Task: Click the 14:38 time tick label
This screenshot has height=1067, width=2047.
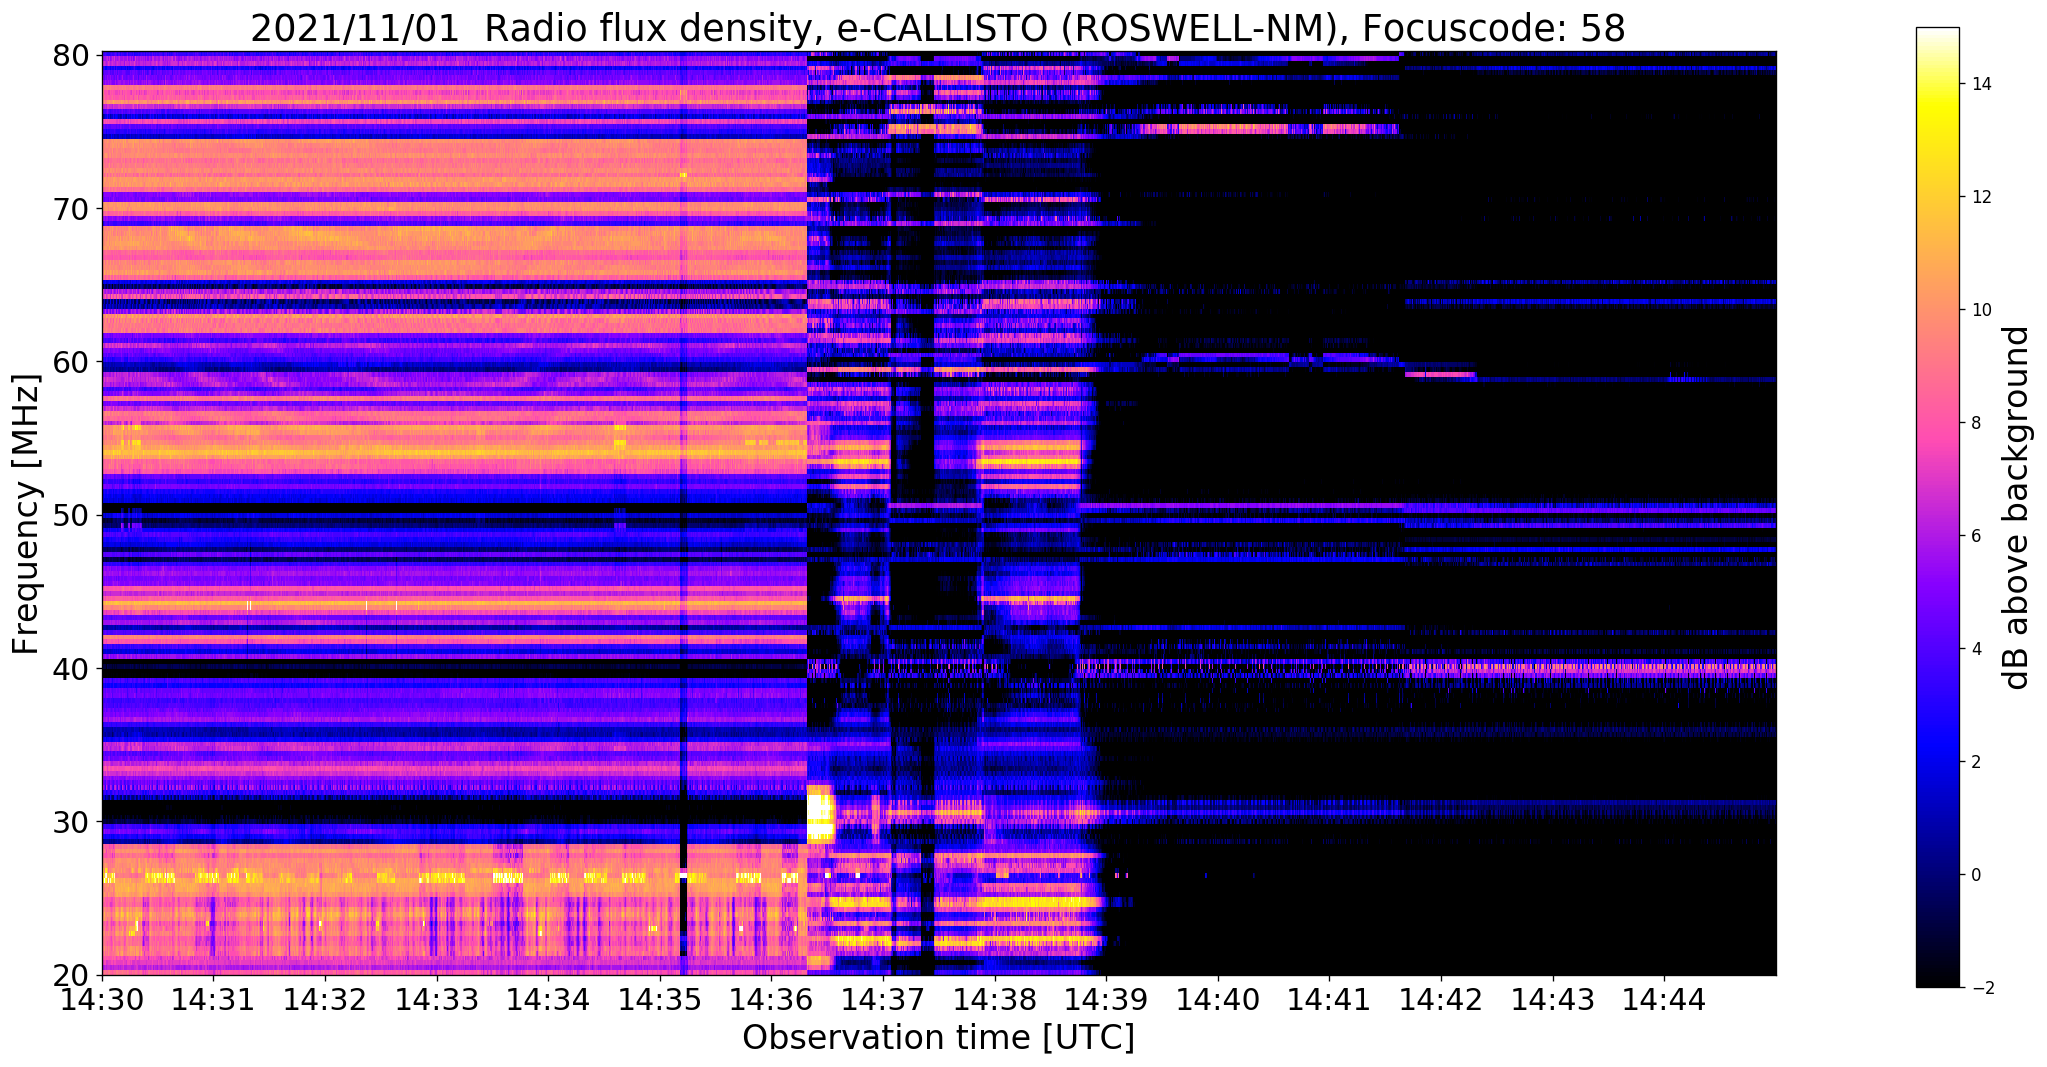Action: click(x=995, y=999)
